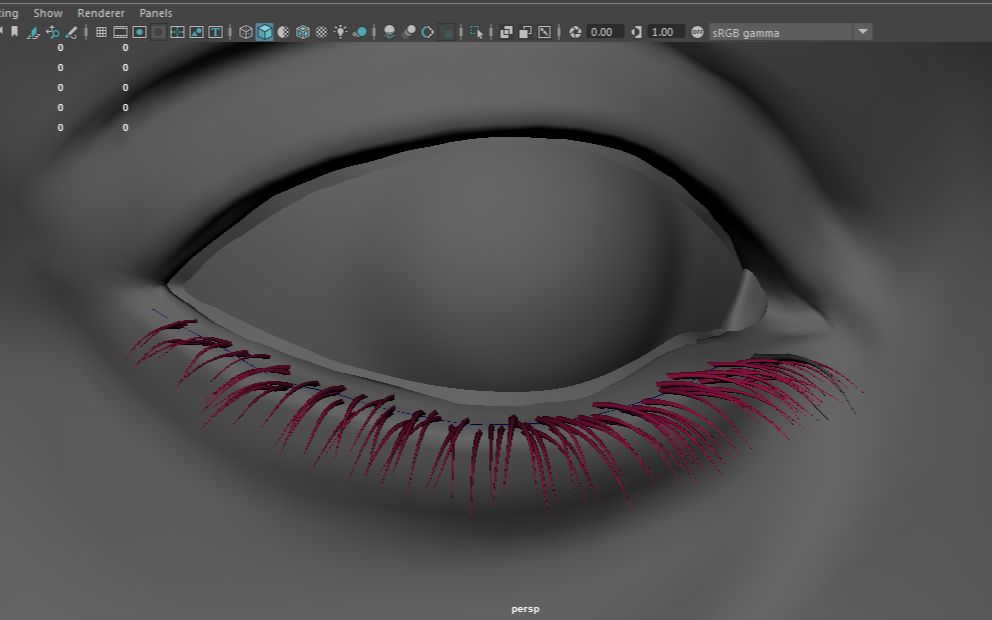Click the persp camera label
This screenshot has width=992, height=620.
(525, 608)
